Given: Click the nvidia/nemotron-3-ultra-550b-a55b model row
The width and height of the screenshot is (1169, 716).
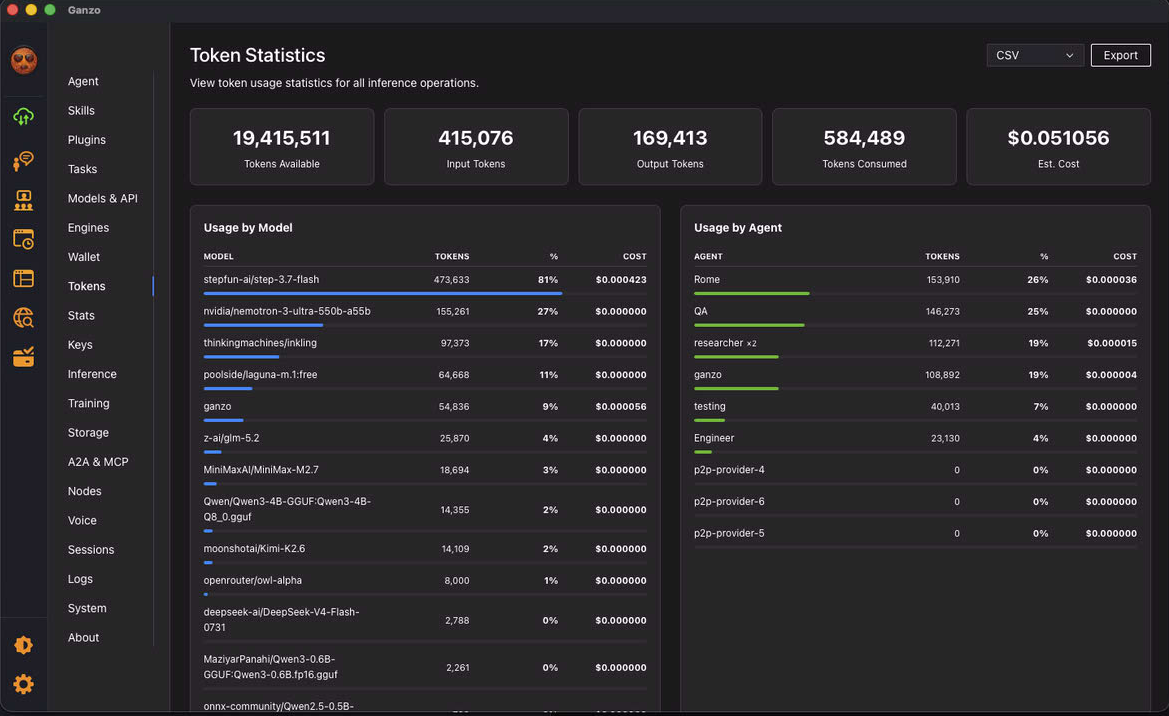Looking at the screenshot, I should [425, 313].
